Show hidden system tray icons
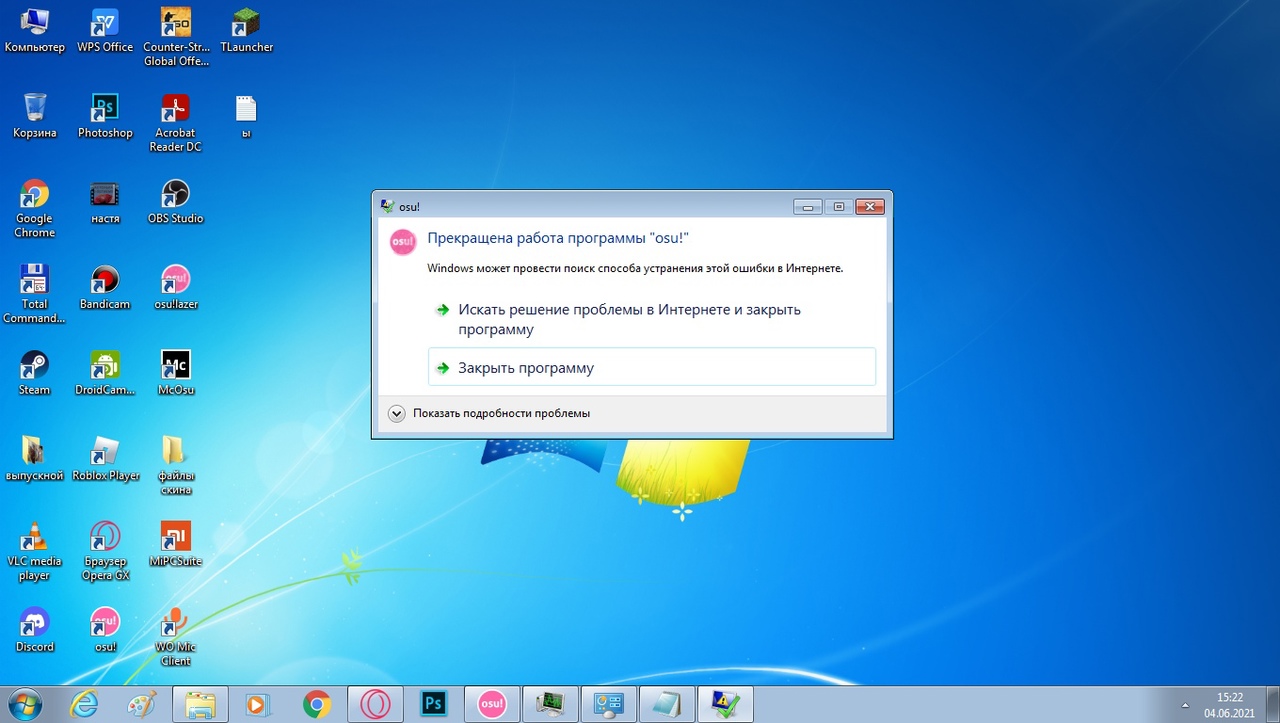 (x=1186, y=705)
